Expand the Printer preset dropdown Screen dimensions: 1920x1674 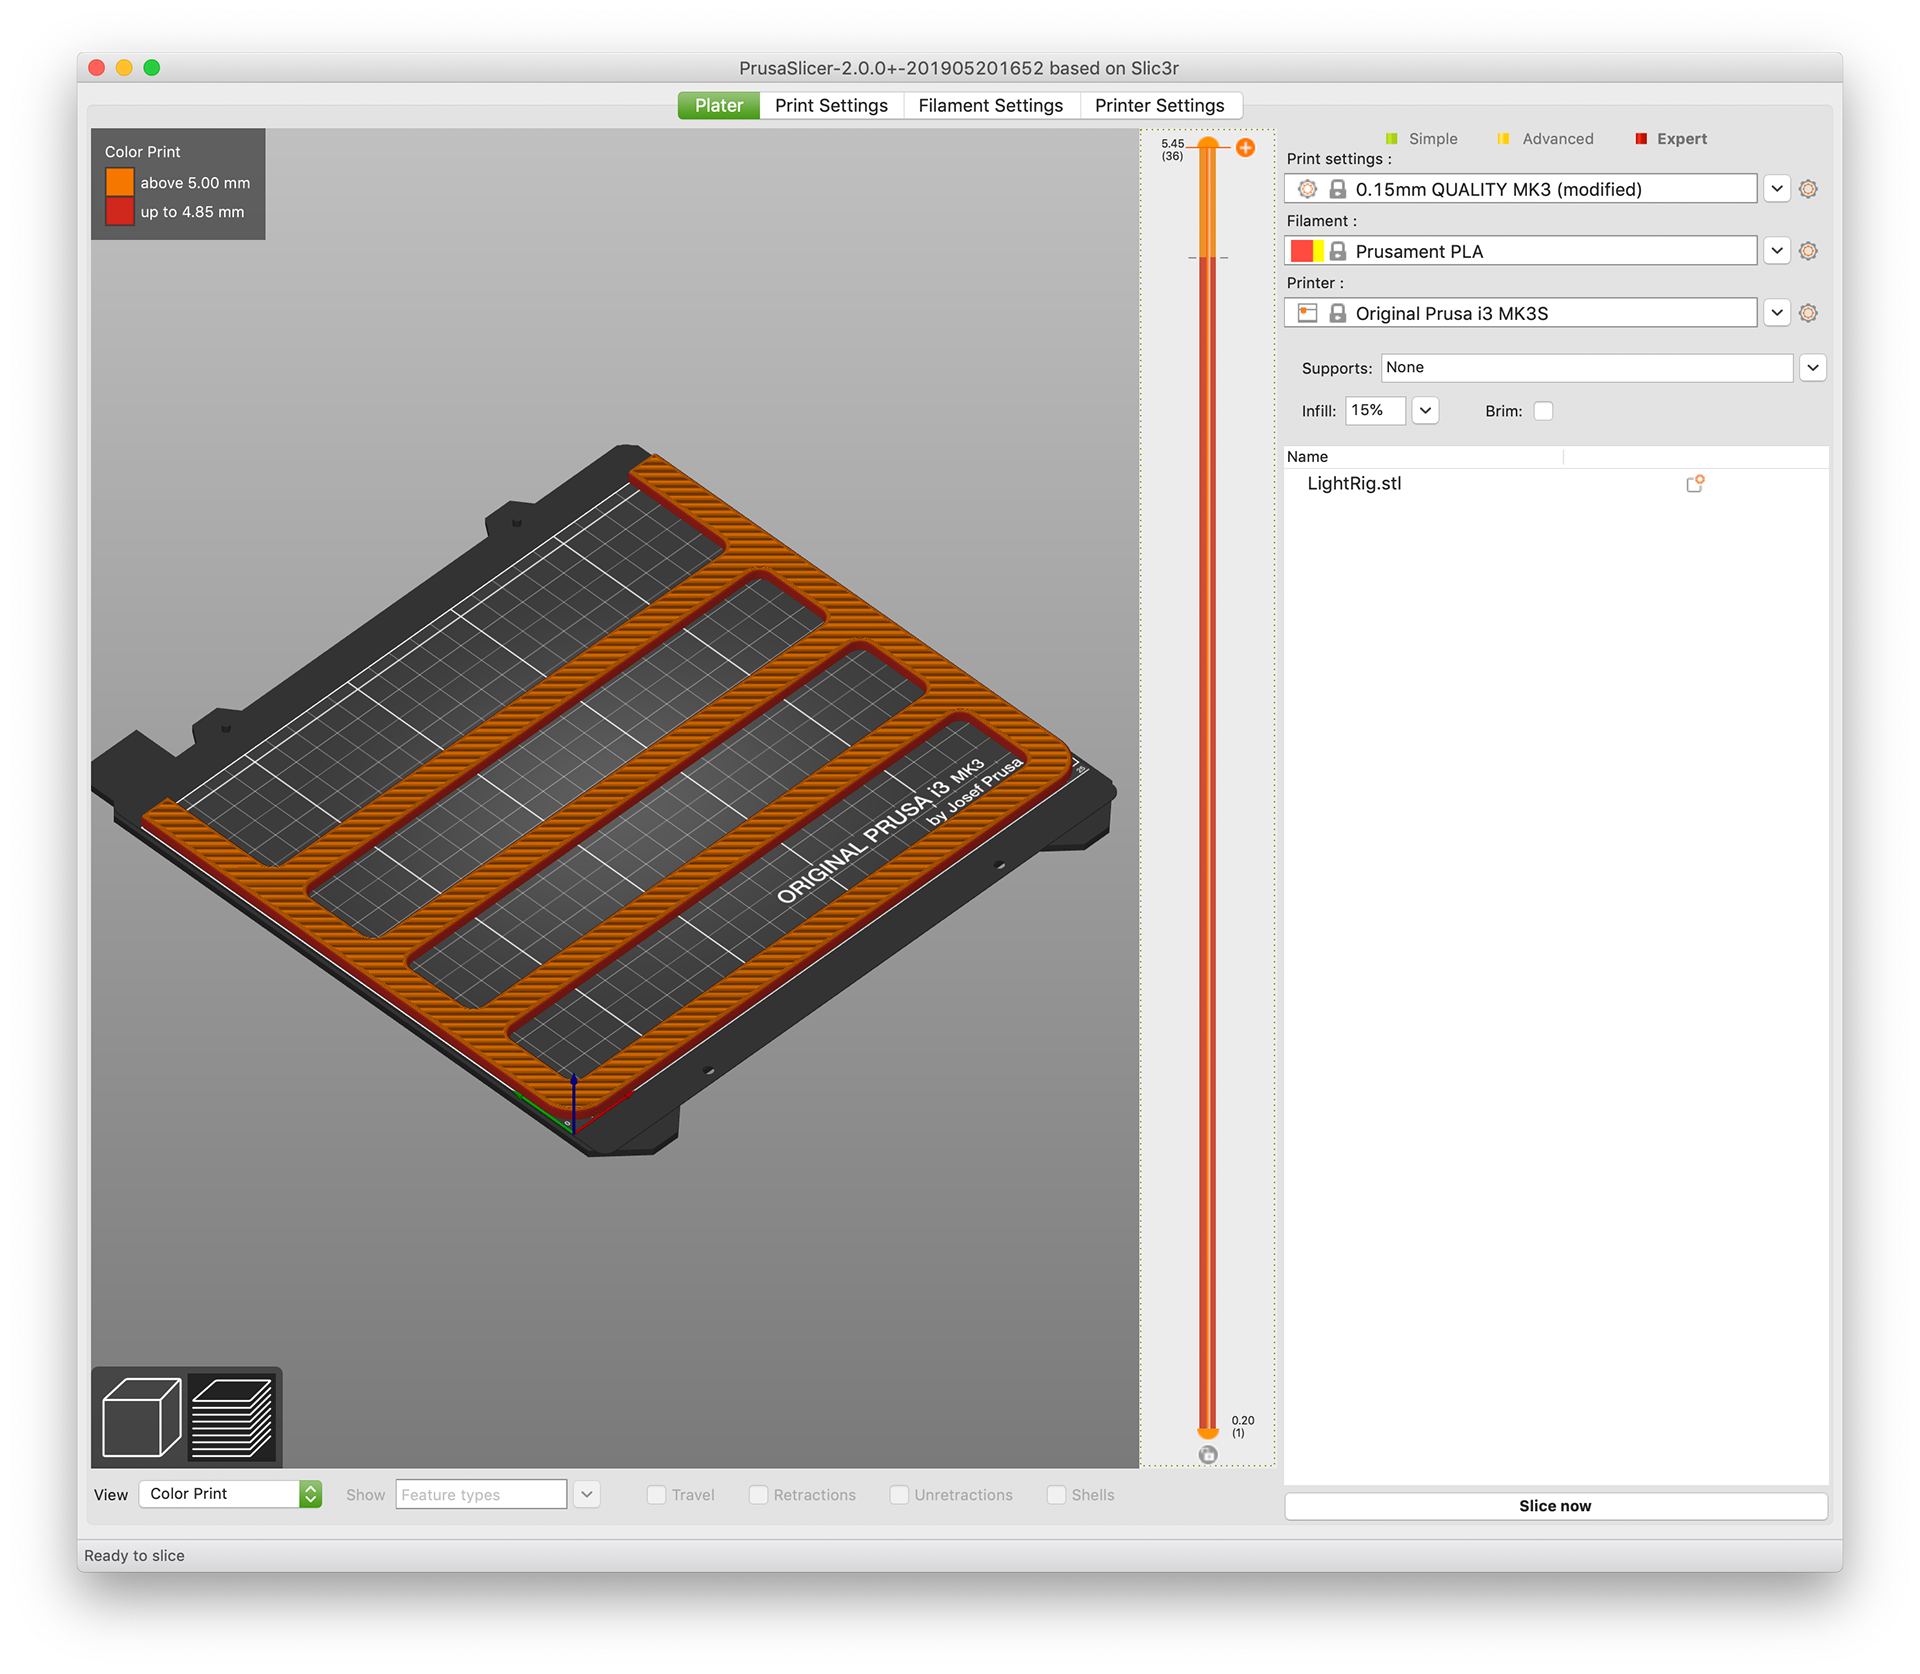[x=1776, y=313]
